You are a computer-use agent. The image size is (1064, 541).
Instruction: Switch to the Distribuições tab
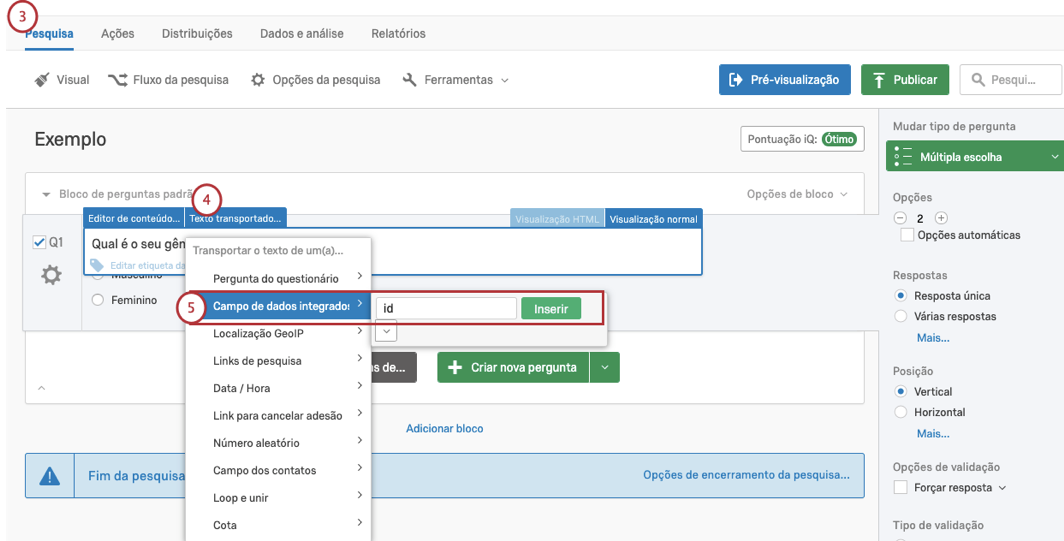[x=197, y=33]
